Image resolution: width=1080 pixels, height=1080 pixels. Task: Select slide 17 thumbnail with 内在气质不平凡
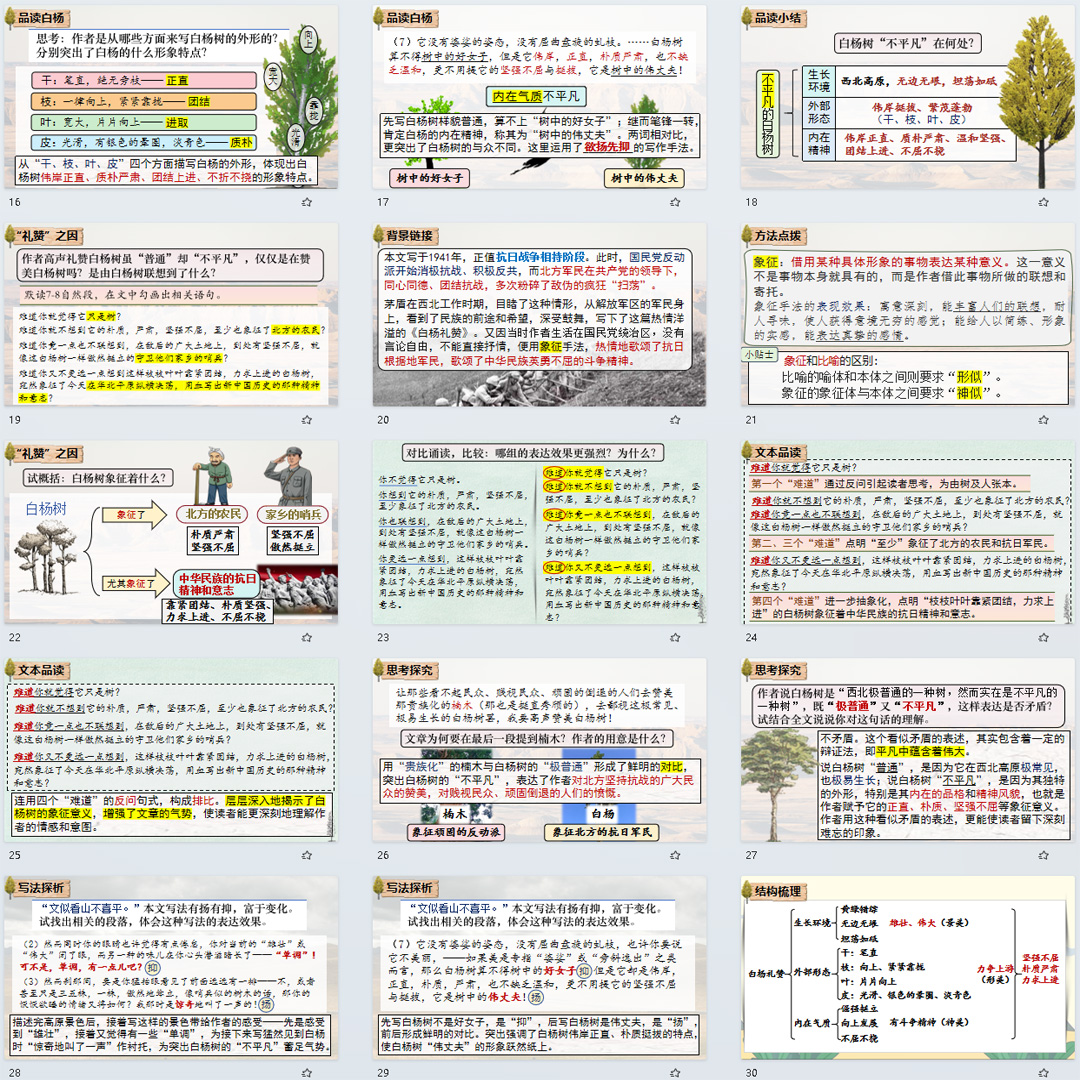point(539,97)
